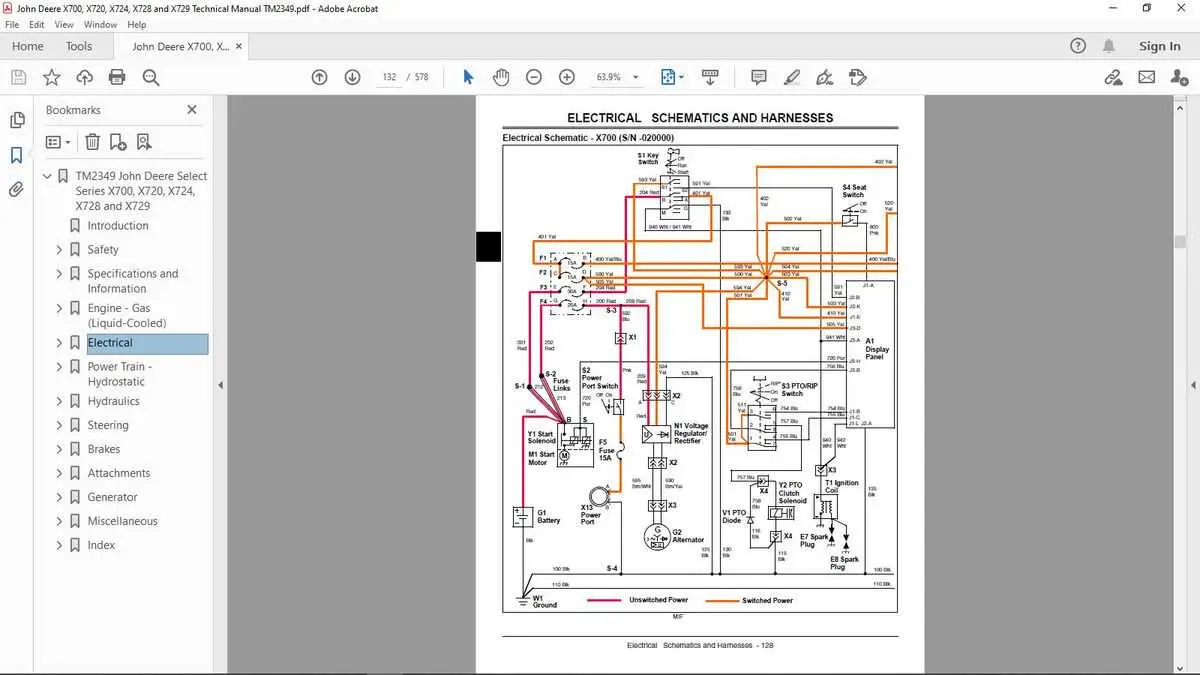This screenshot has width=1200, height=675.
Task: Zoom in with plus button
Action: click(x=567, y=77)
